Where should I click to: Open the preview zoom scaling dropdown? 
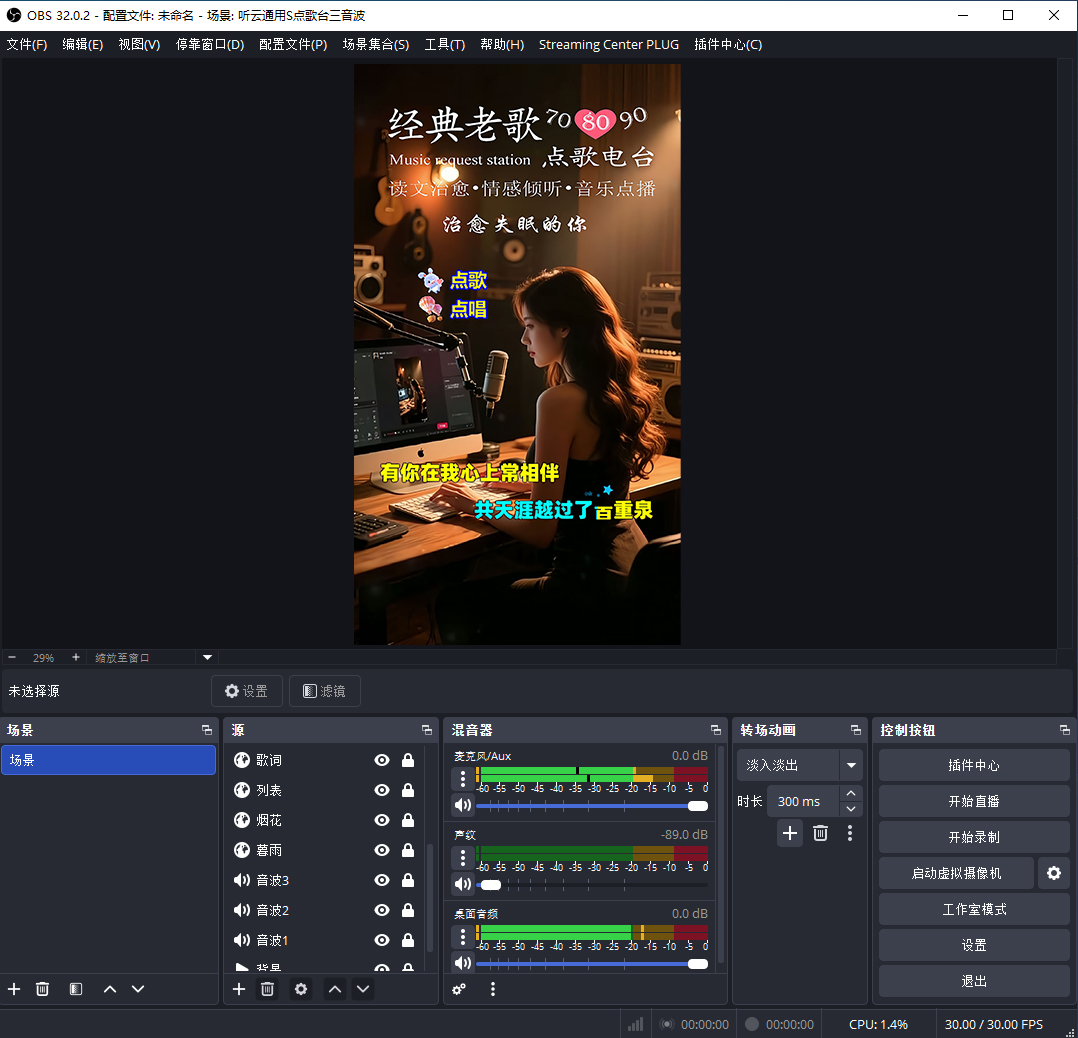[208, 658]
